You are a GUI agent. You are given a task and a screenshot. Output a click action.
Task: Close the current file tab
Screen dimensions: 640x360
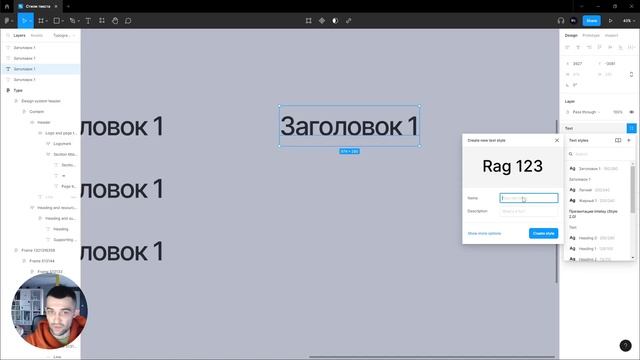[56, 6]
